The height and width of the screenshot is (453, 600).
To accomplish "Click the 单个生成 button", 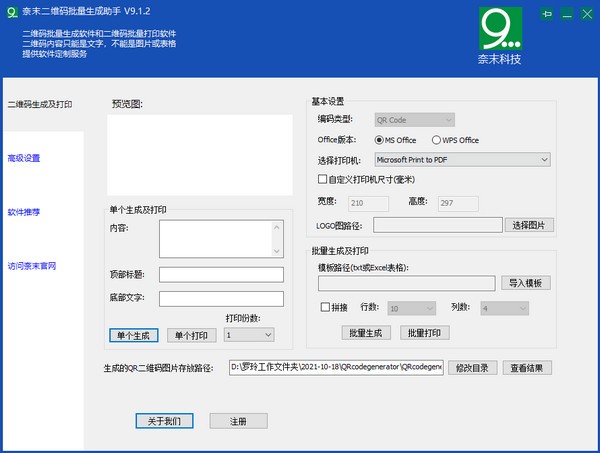I will pos(134,336).
